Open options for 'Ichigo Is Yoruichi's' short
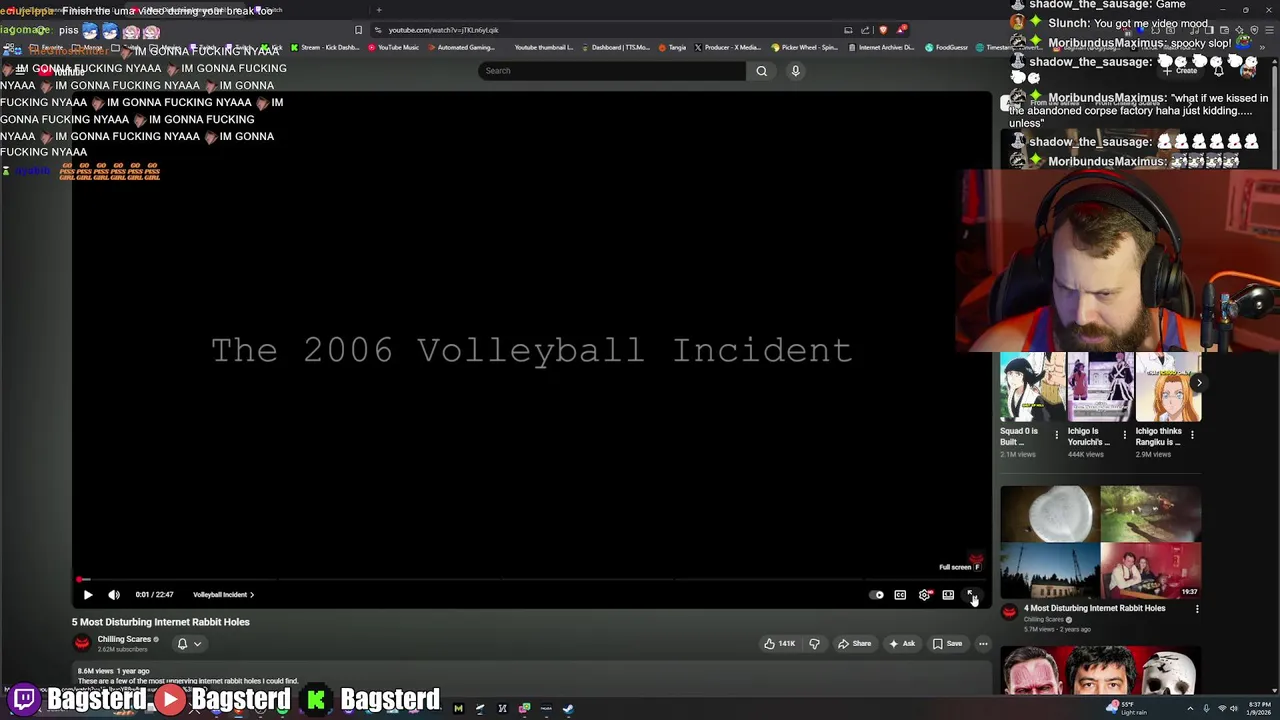Screen dimensions: 1280x720 1124,436
